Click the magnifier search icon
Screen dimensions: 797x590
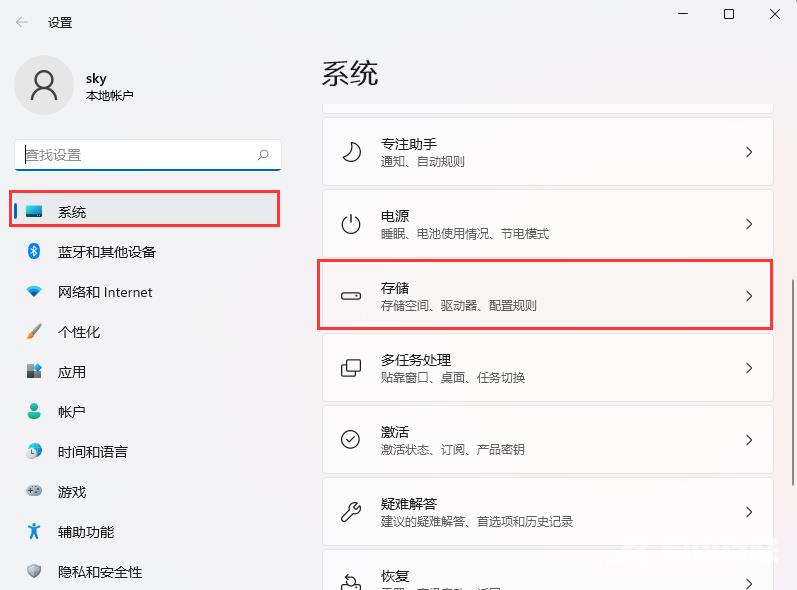[263, 154]
